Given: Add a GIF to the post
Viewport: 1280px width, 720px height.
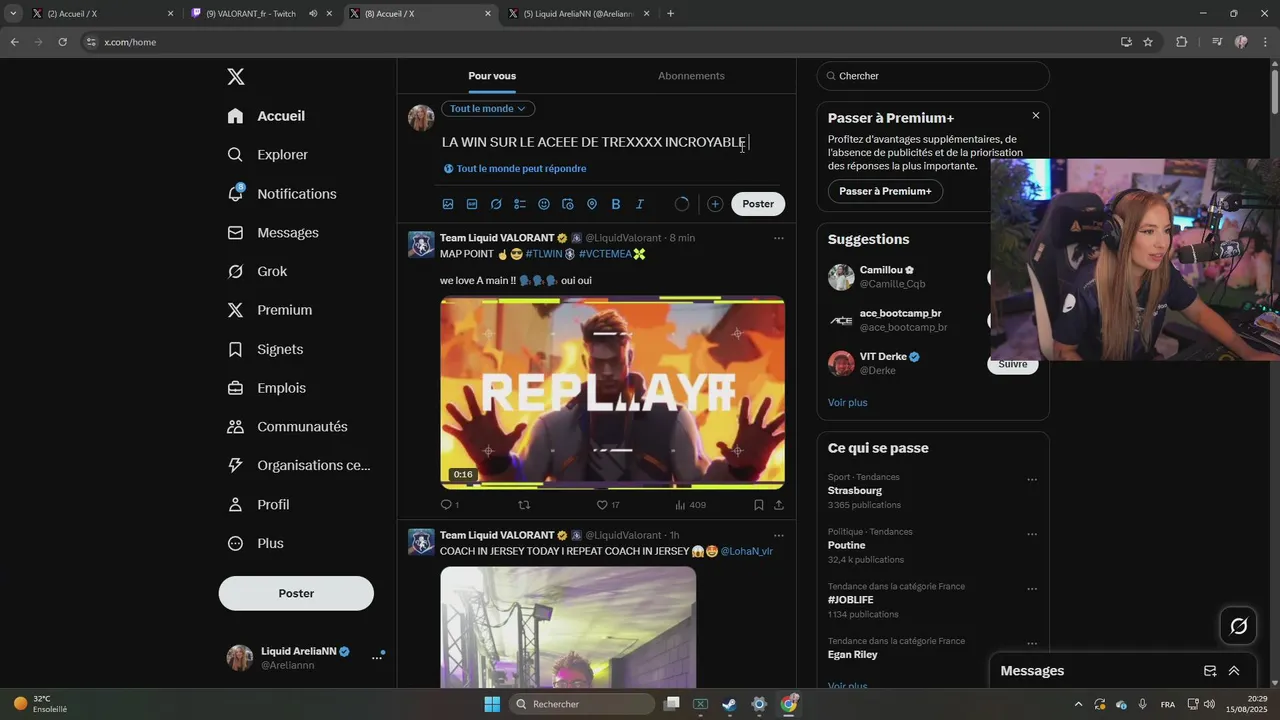Looking at the screenshot, I should 472,204.
